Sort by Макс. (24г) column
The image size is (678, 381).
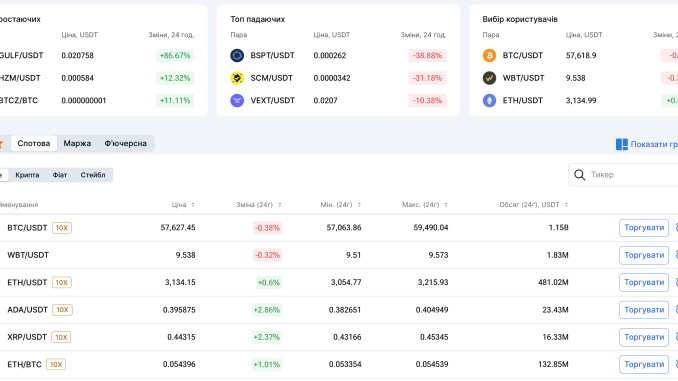[x=425, y=205]
